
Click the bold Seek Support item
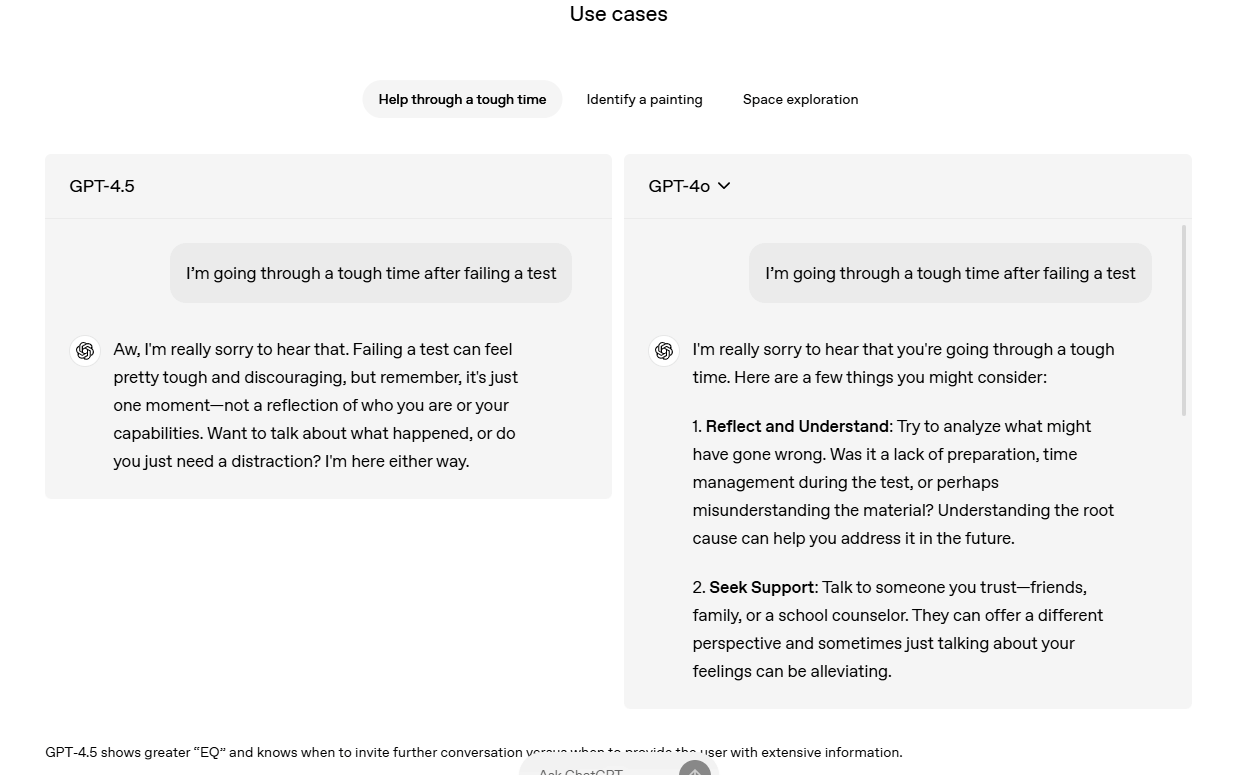[762, 588]
